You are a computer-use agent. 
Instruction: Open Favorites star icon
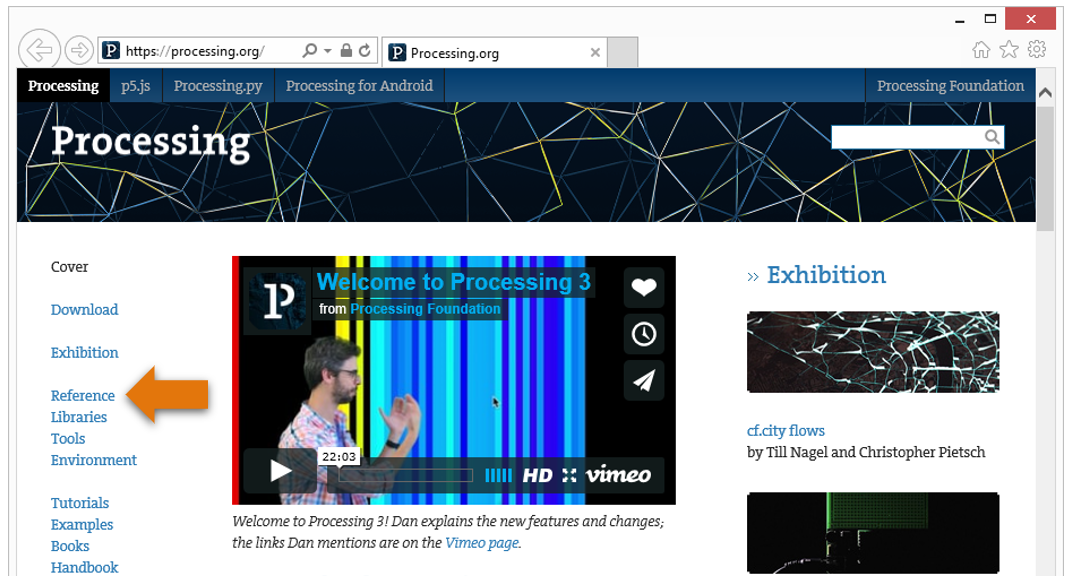[x=1009, y=49]
